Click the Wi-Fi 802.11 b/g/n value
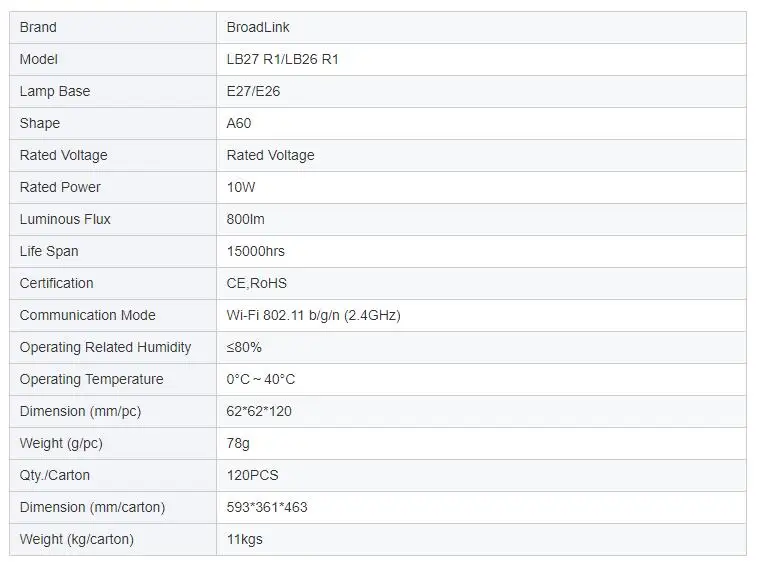The image size is (758, 562). 313,315
